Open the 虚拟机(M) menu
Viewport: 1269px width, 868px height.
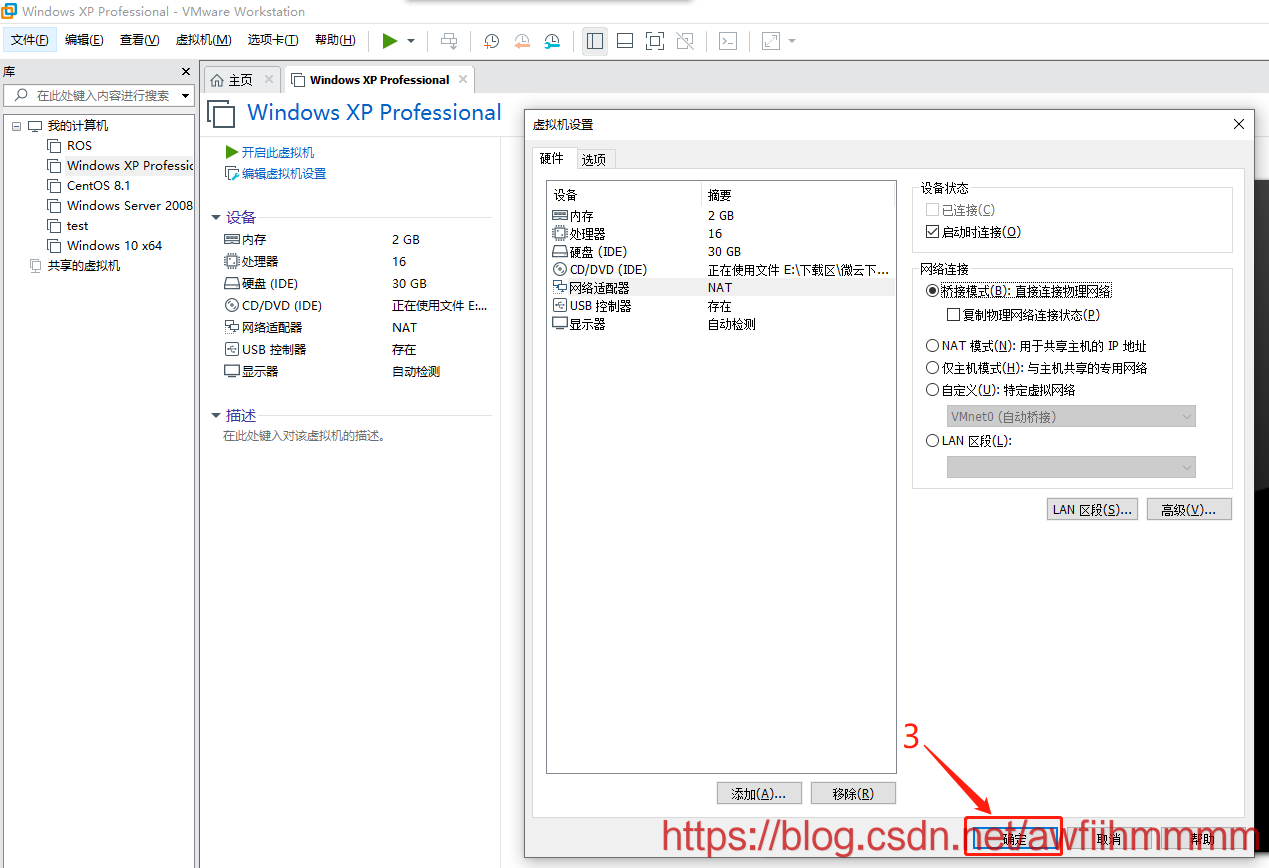[x=203, y=40]
